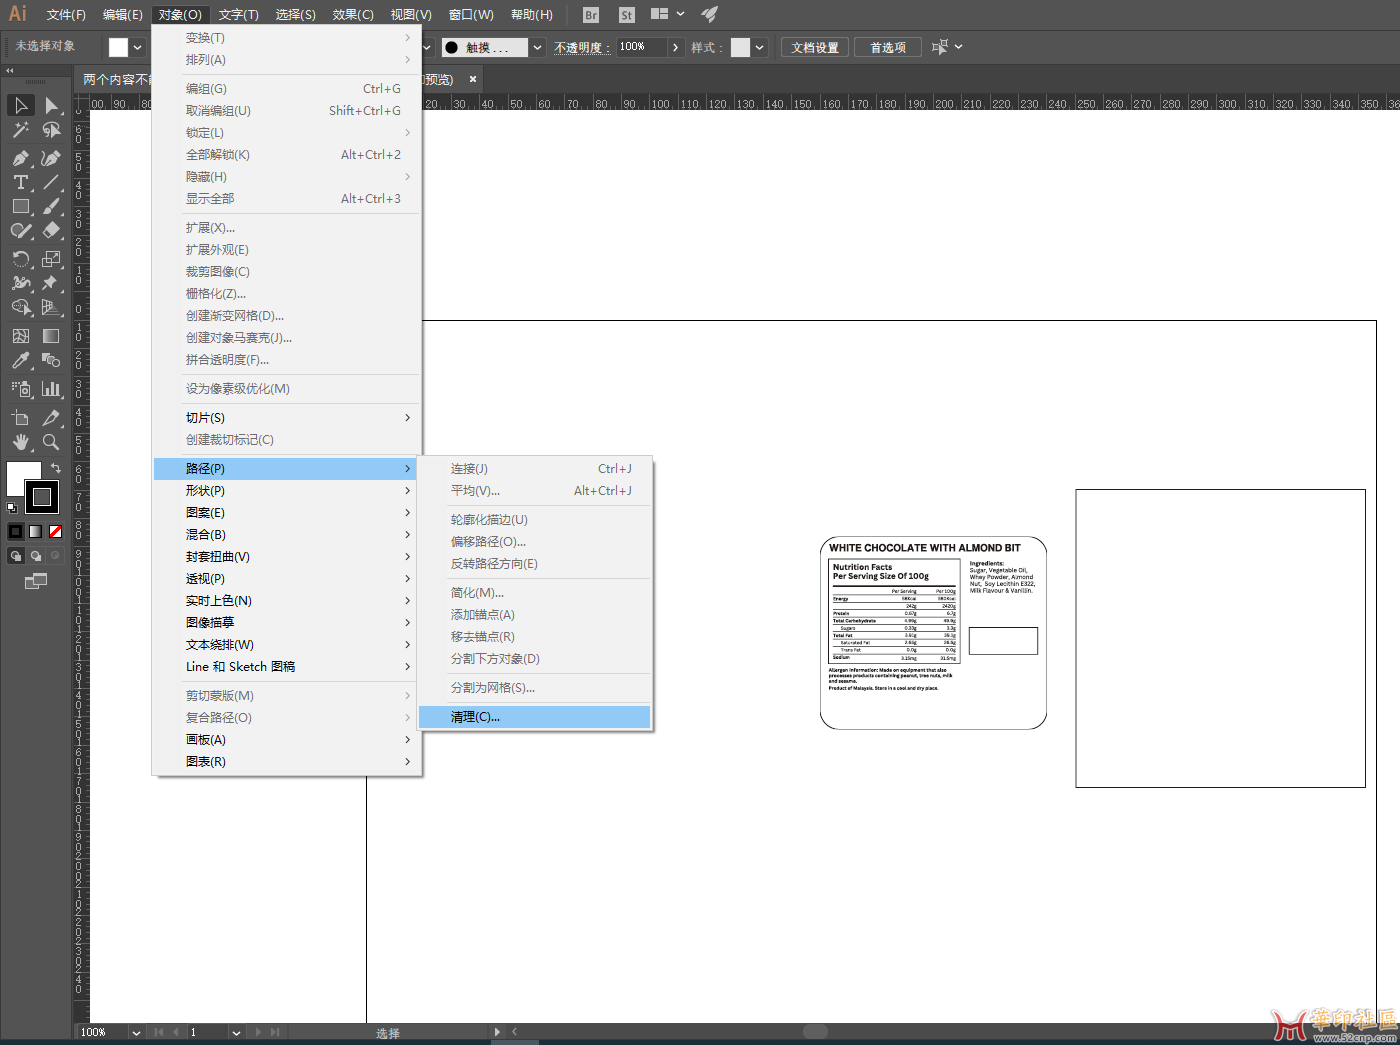Choose 清理(C)... from the path submenu

click(x=535, y=717)
